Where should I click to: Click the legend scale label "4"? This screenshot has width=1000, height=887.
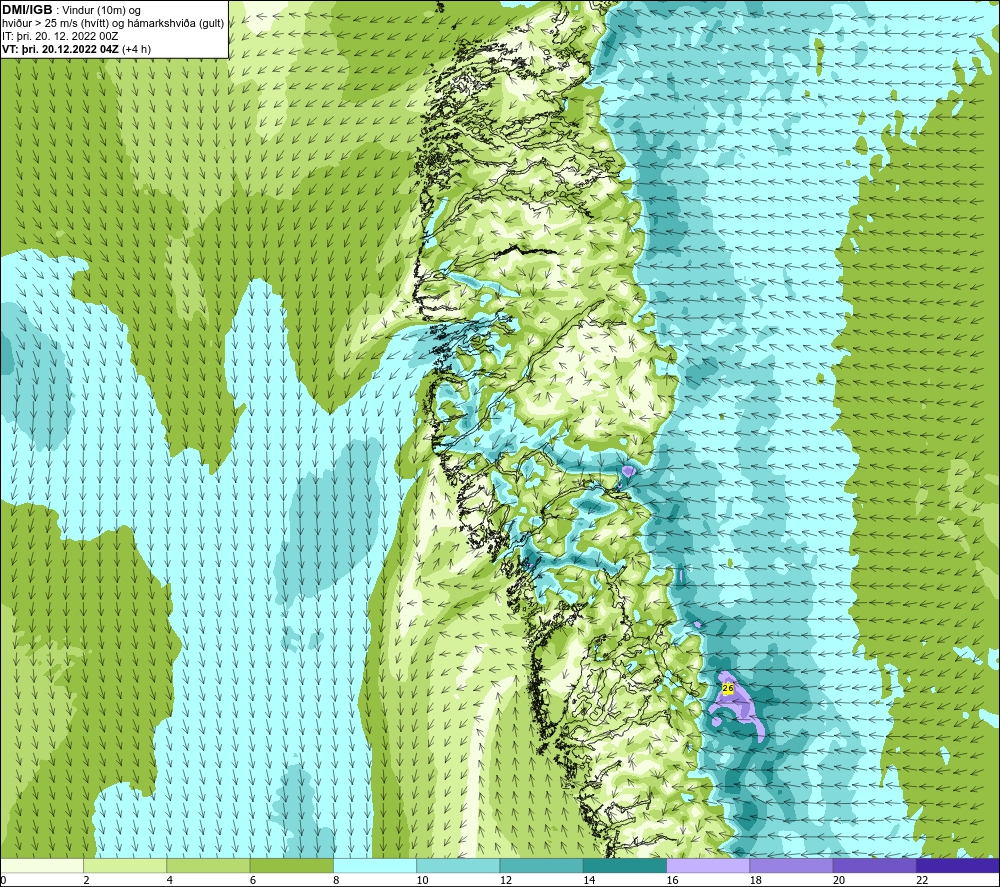[x=170, y=881]
